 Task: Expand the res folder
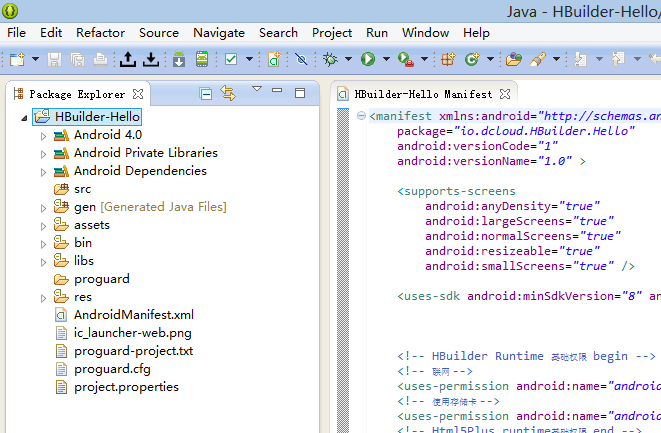(43, 298)
